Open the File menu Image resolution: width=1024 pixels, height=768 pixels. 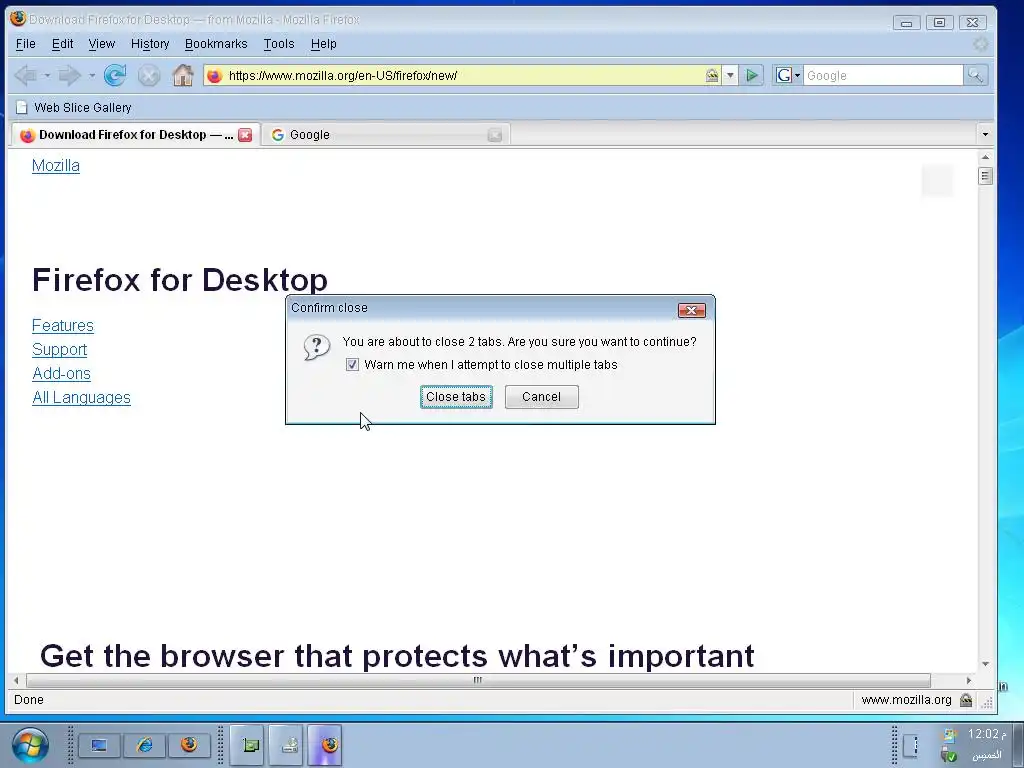click(x=25, y=44)
